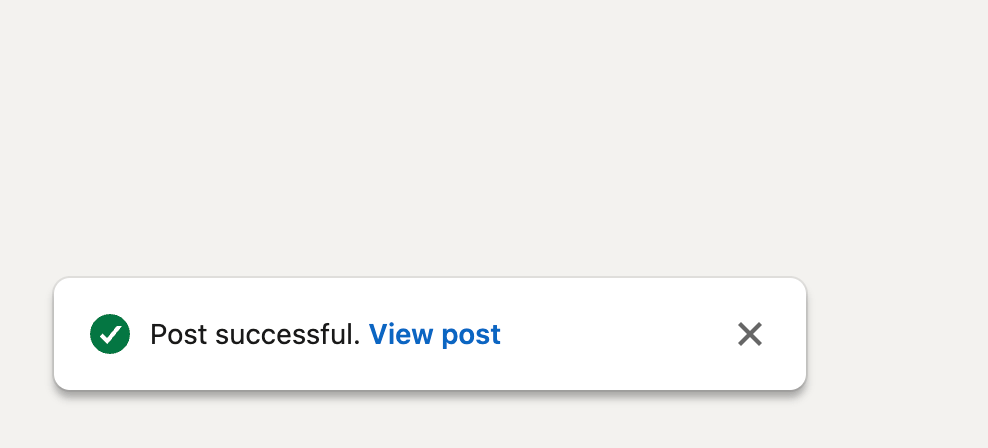This screenshot has height=448, width=988.
Task: Hide the success toast with X
Action: (x=749, y=334)
